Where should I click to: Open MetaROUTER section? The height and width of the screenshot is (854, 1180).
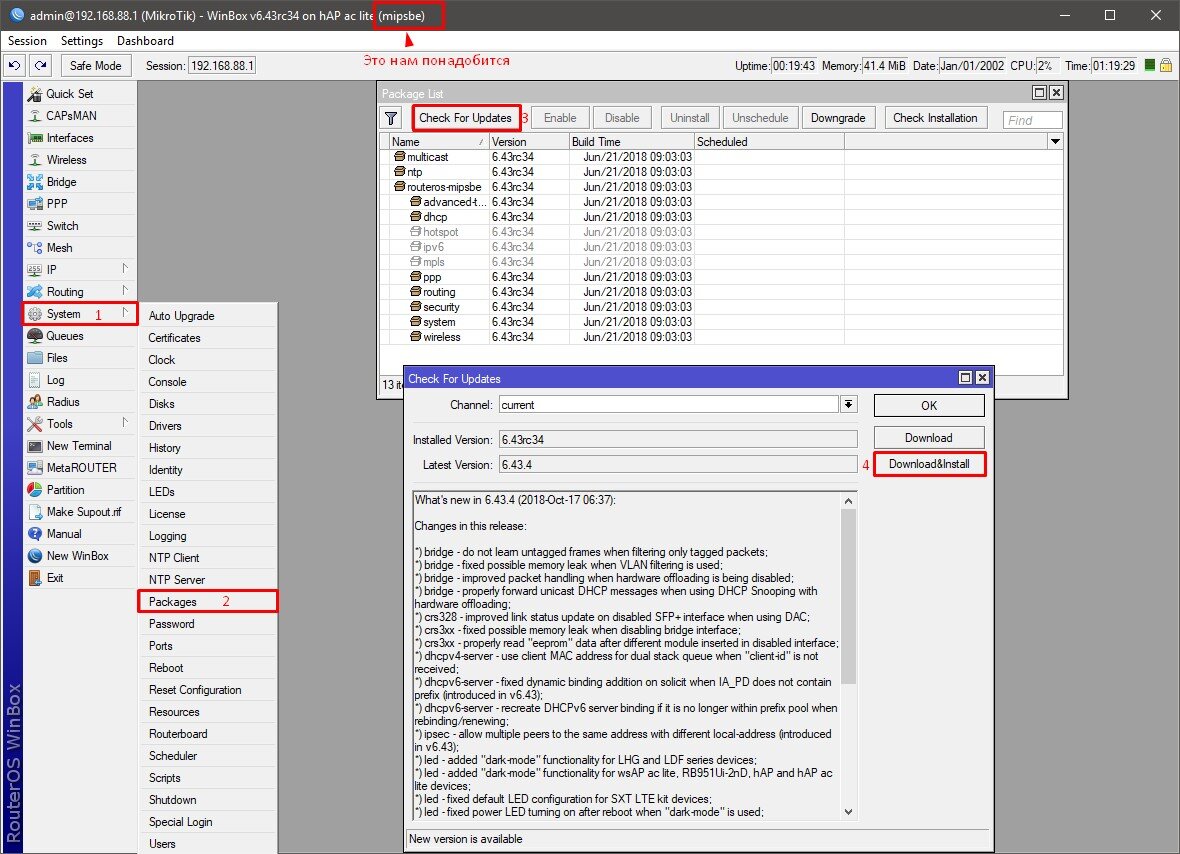pyautogui.click(x=81, y=467)
